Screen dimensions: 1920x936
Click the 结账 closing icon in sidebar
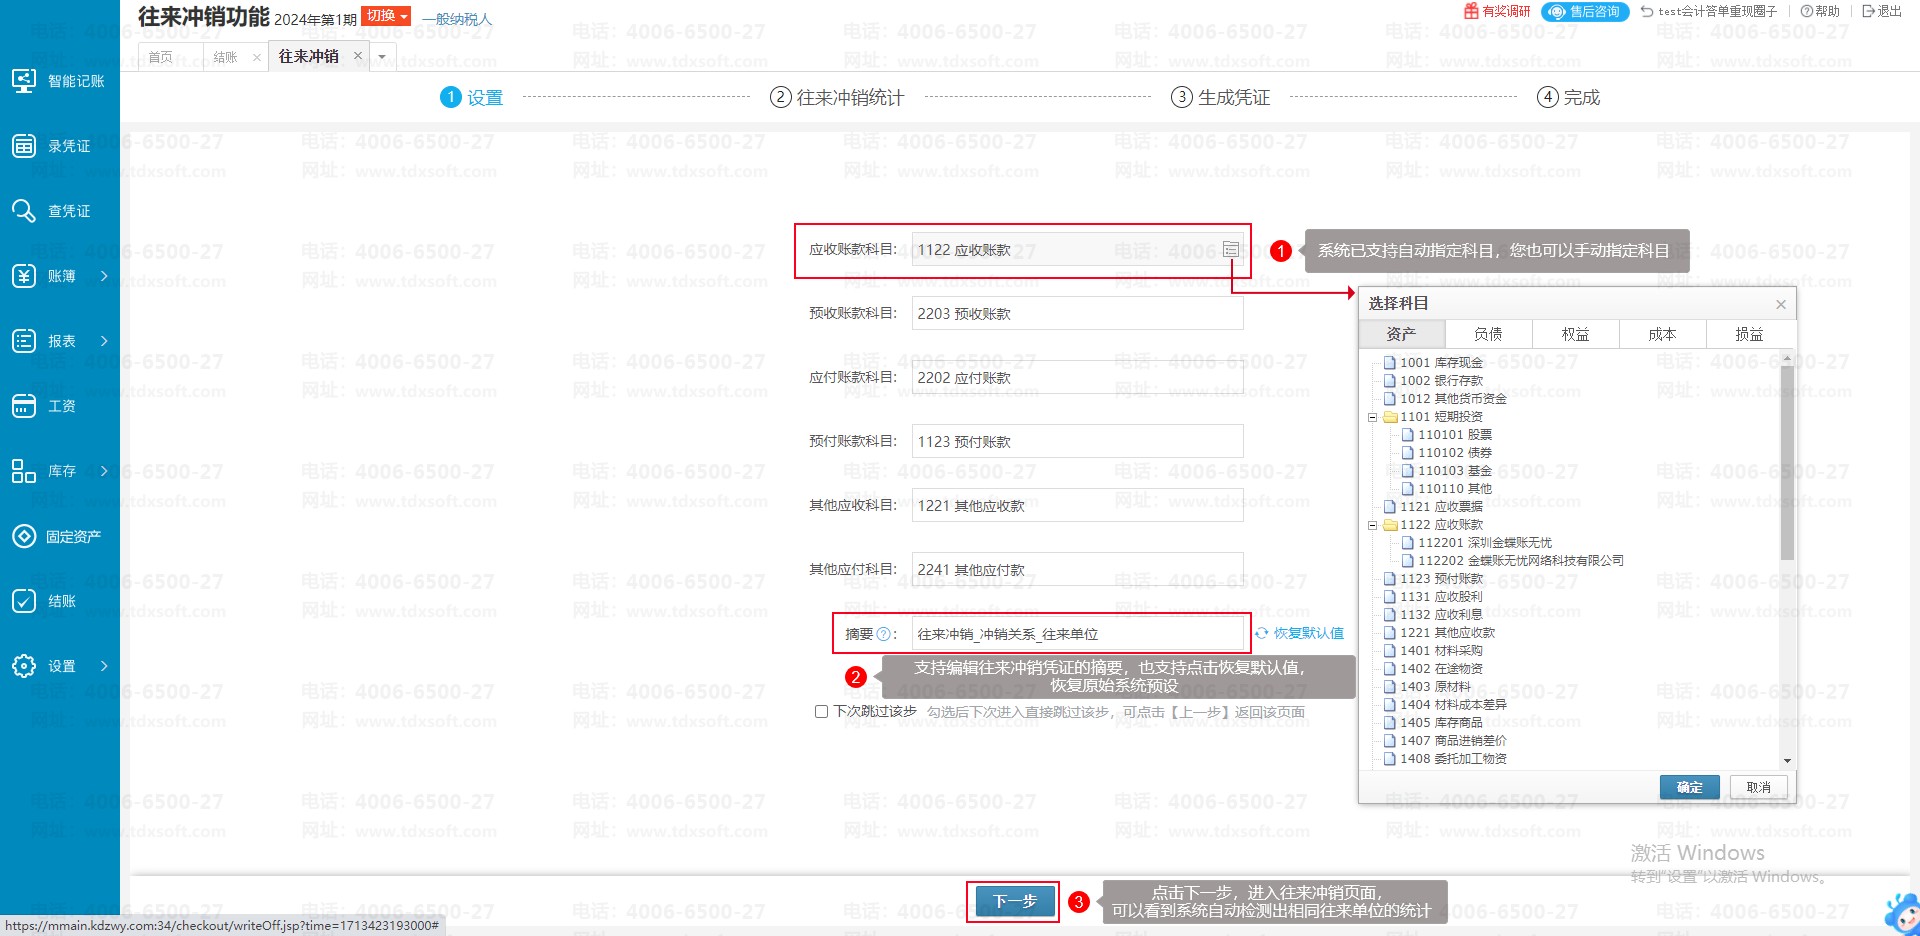pos(24,601)
